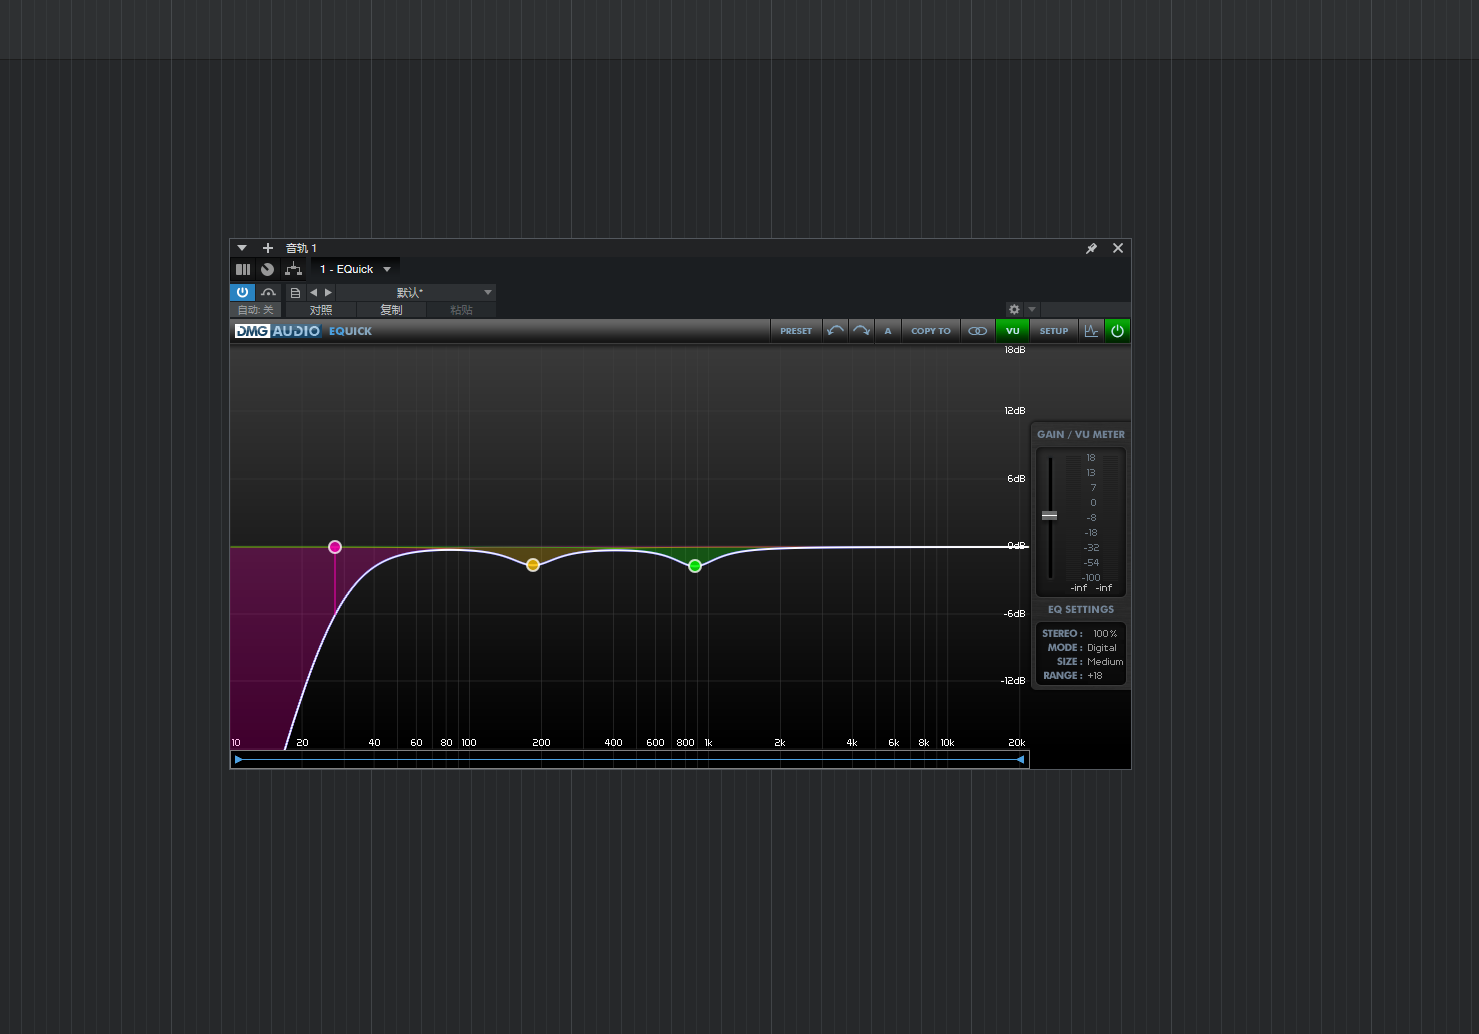The height and width of the screenshot is (1034, 1479).
Task: Toggle the green EQ power button
Action: tap(1117, 331)
